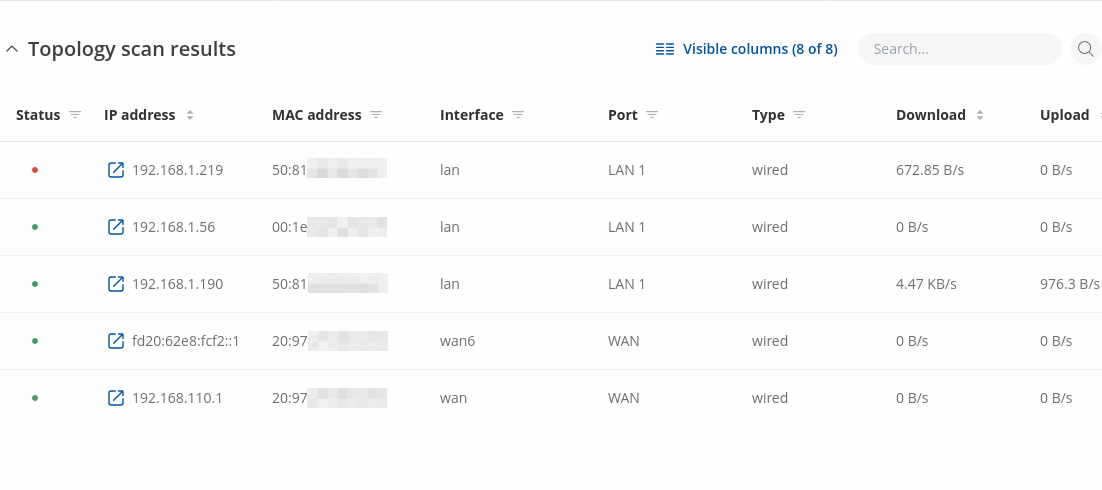Open the Status column filter icon

point(75,115)
